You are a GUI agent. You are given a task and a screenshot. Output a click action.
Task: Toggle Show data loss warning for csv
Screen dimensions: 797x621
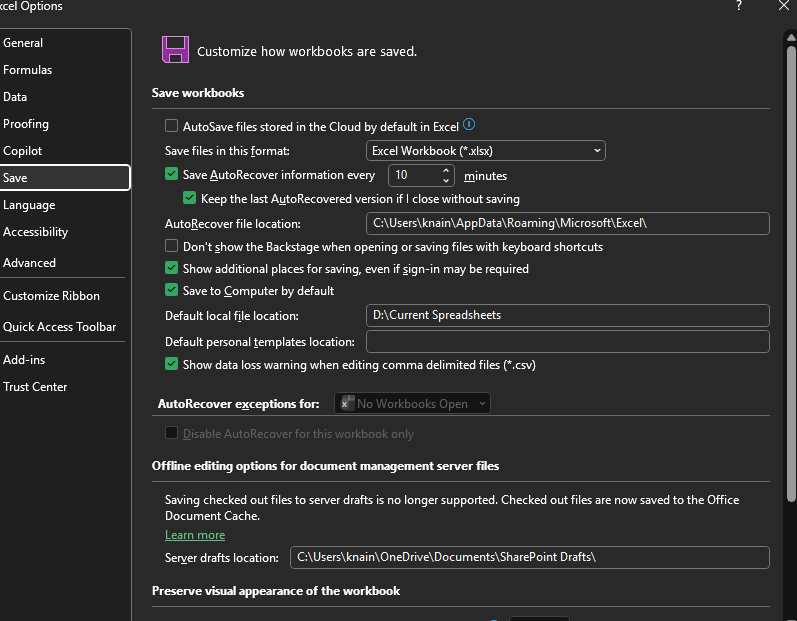click(171, 364)
